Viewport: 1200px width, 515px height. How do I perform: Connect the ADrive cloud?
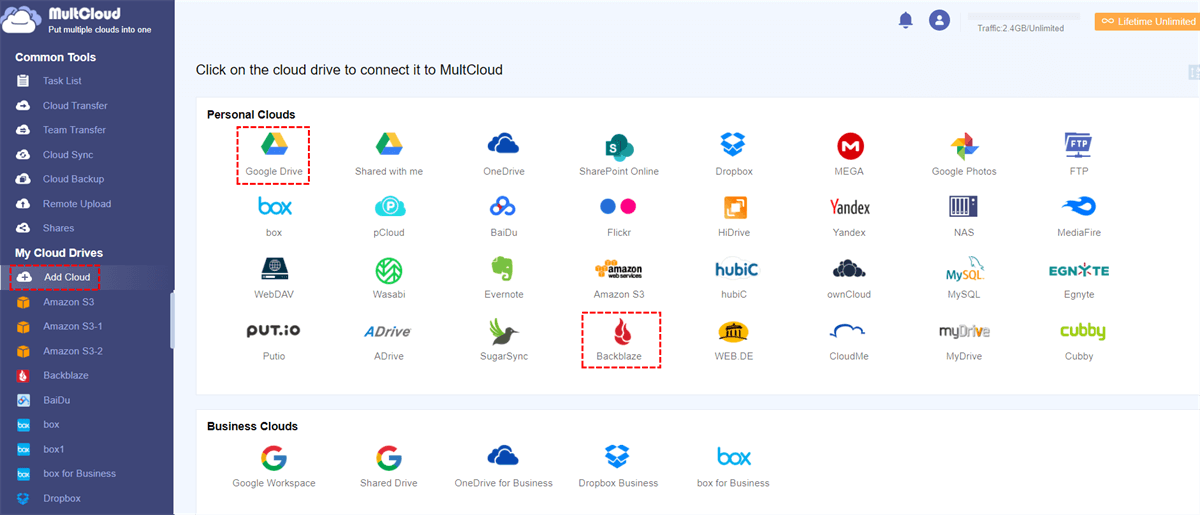tap(389, 340)
